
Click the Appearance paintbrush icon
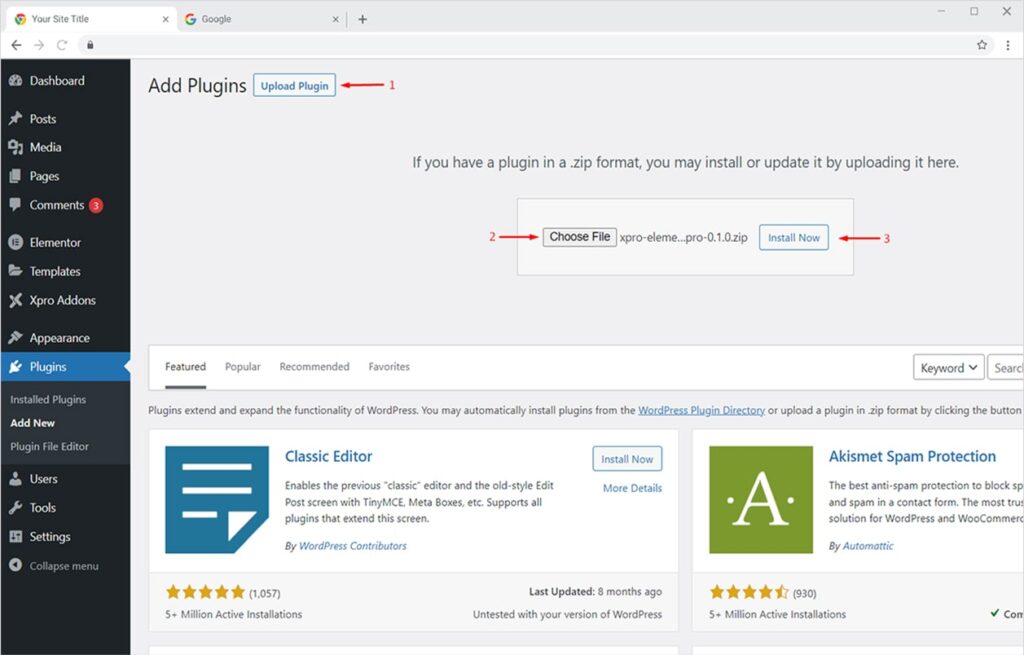pyautogui.click(x=15, y=339)
